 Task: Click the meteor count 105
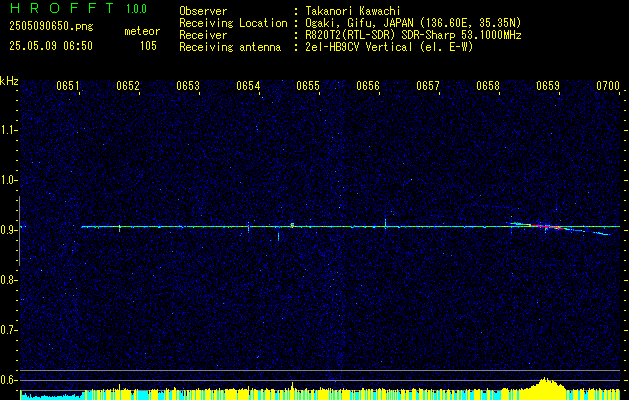coord(148,46)
